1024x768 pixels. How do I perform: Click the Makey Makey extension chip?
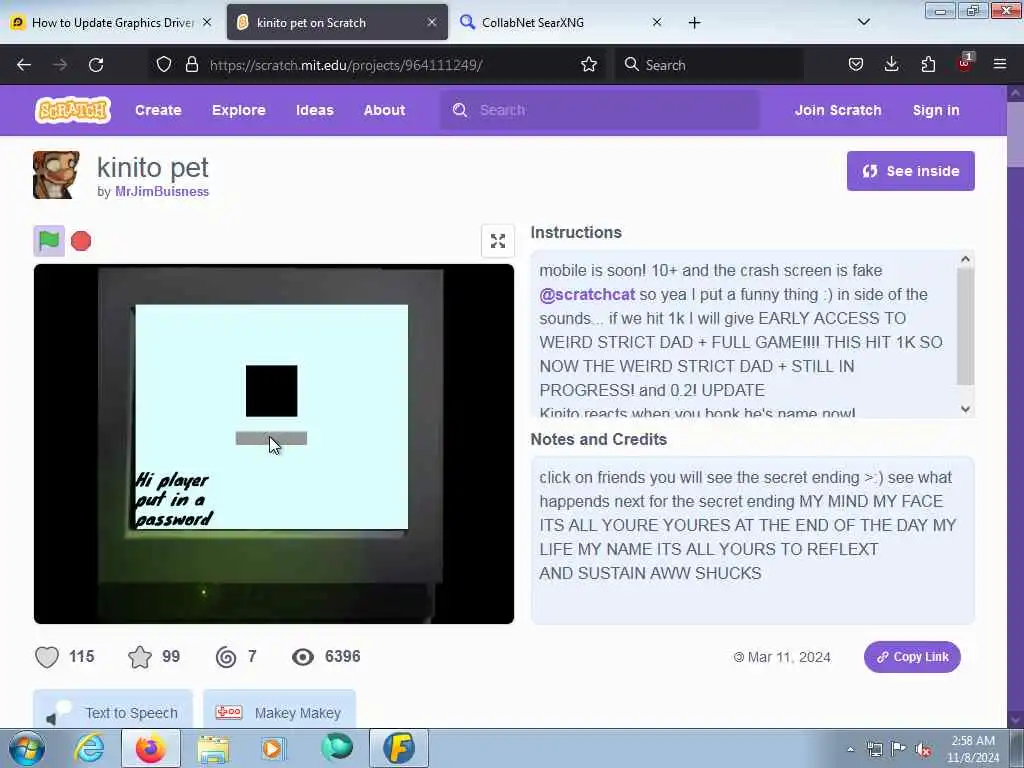(x=280, y=711)
